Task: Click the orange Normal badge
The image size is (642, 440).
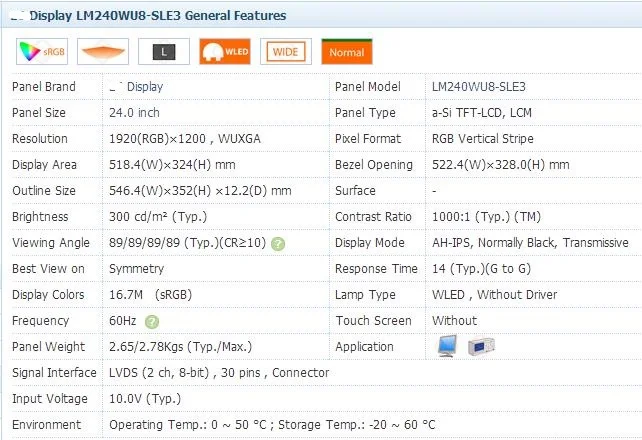Action: coord(347,52)
